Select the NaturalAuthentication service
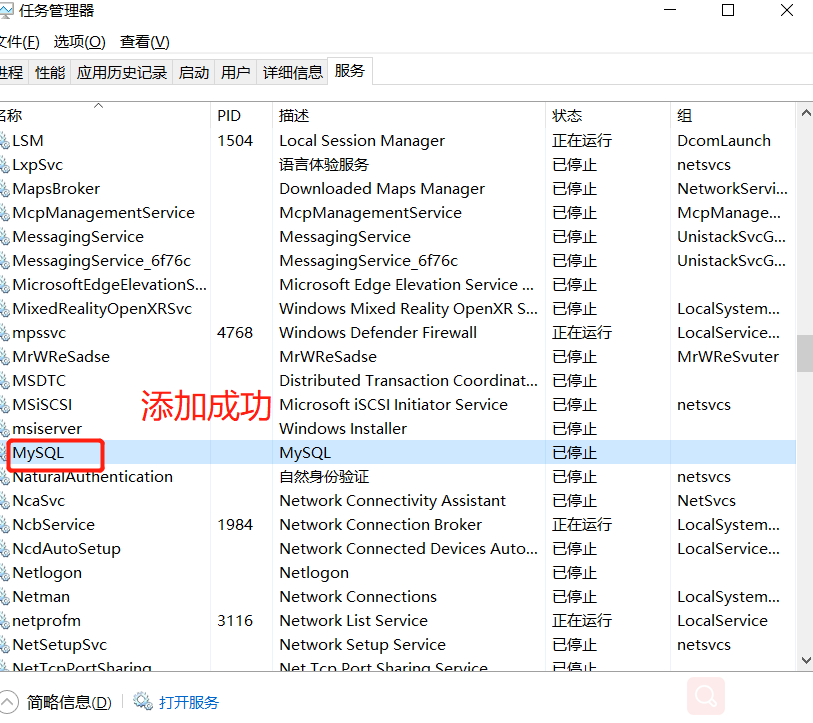 (x=92, y=477)
